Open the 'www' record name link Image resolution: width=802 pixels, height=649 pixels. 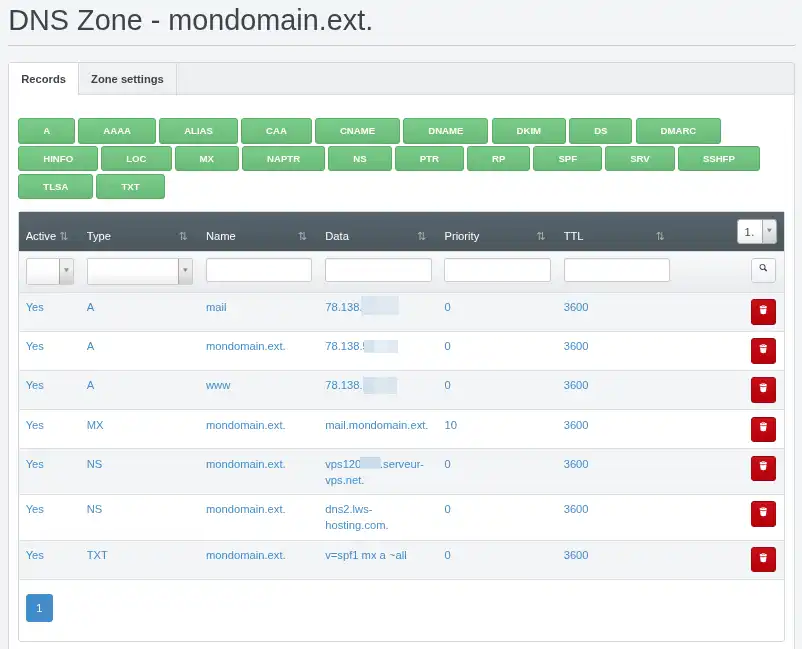[218, 386]
